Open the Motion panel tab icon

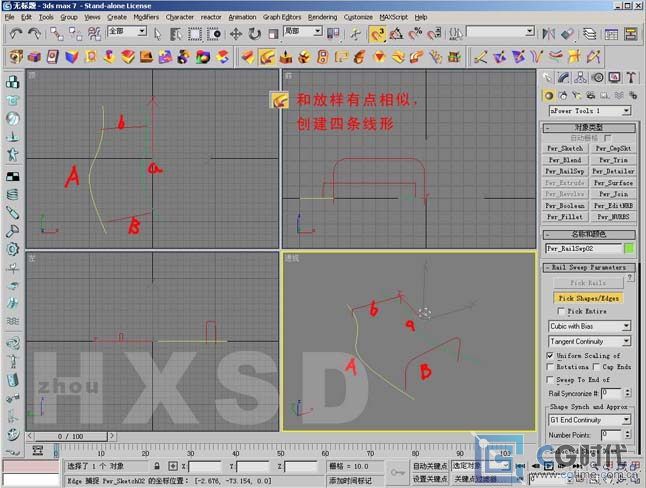coord(598,77)
